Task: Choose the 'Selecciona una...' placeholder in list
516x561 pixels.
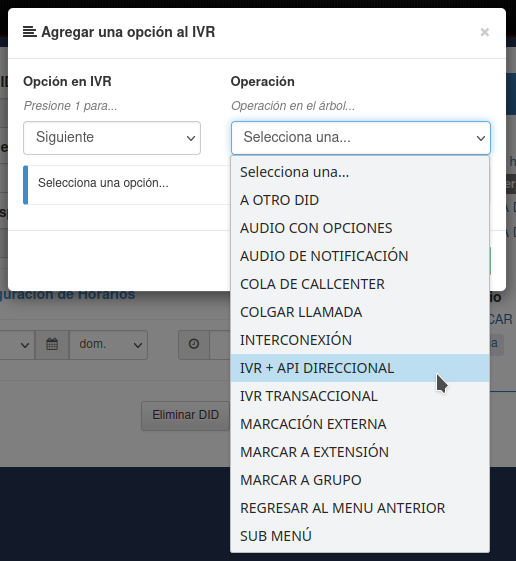Action: tap(360, 172)
